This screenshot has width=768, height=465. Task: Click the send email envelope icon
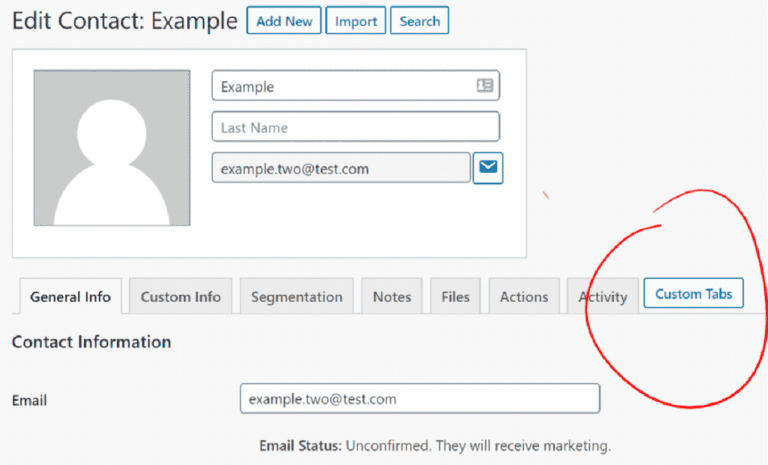coord(488,168)
